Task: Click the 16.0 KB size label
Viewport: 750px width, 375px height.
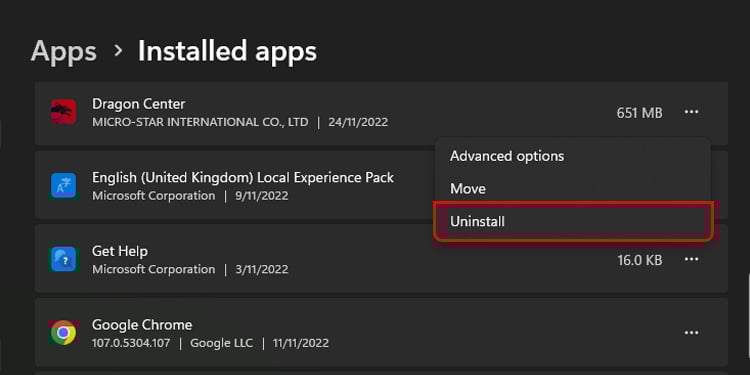Action: pos(640,260)
